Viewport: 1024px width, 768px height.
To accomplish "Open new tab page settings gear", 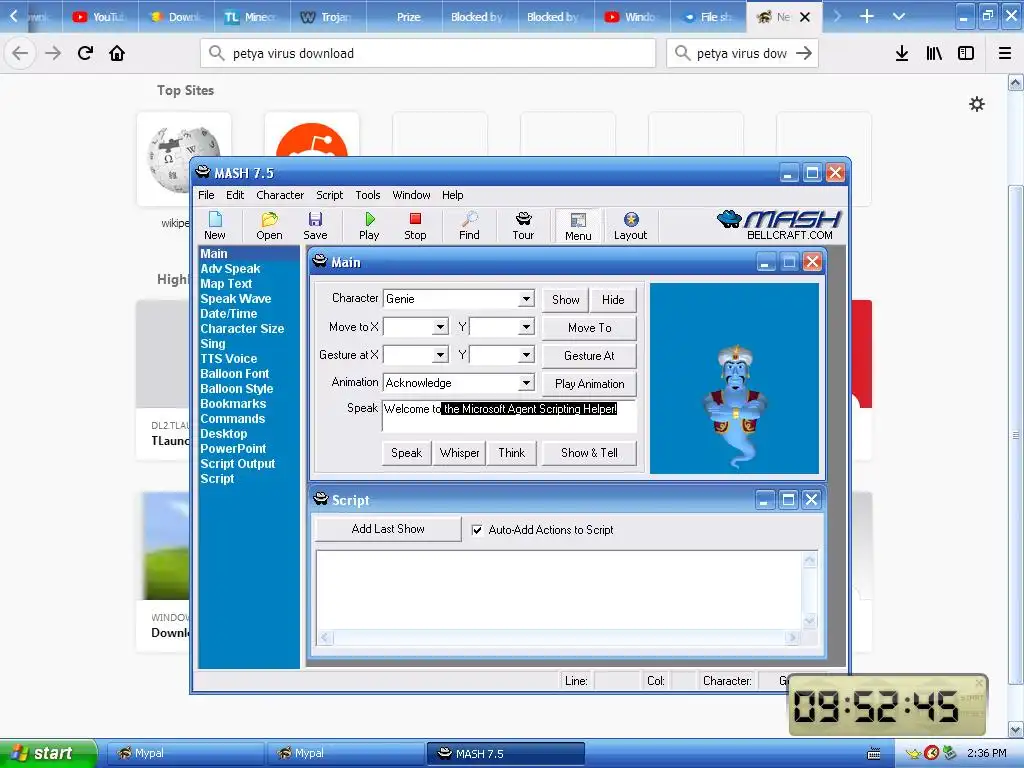I will pos(976,104).
